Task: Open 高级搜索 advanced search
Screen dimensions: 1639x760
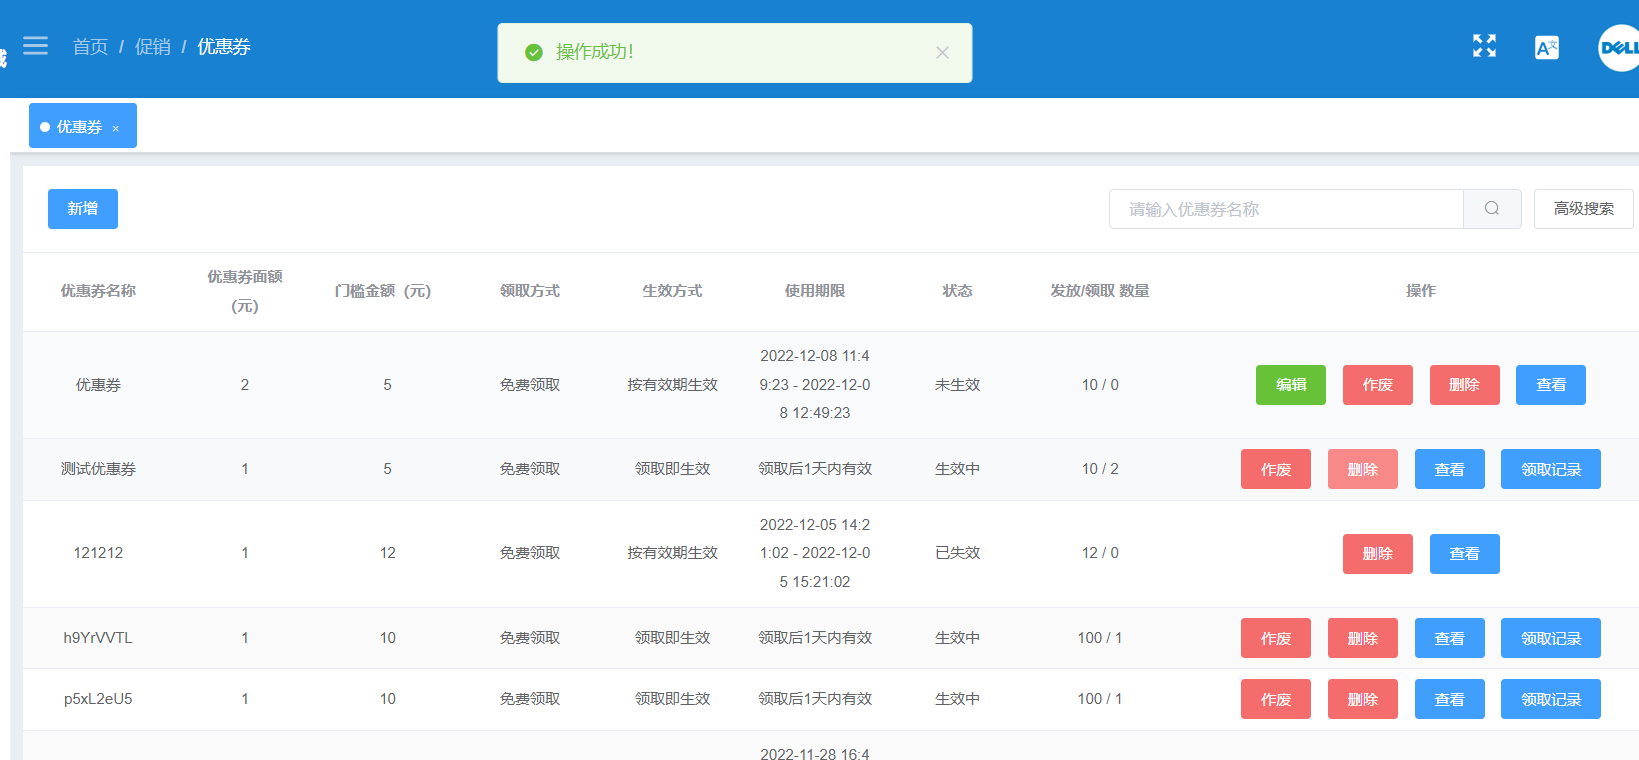Action: (x=1583, y=208)
